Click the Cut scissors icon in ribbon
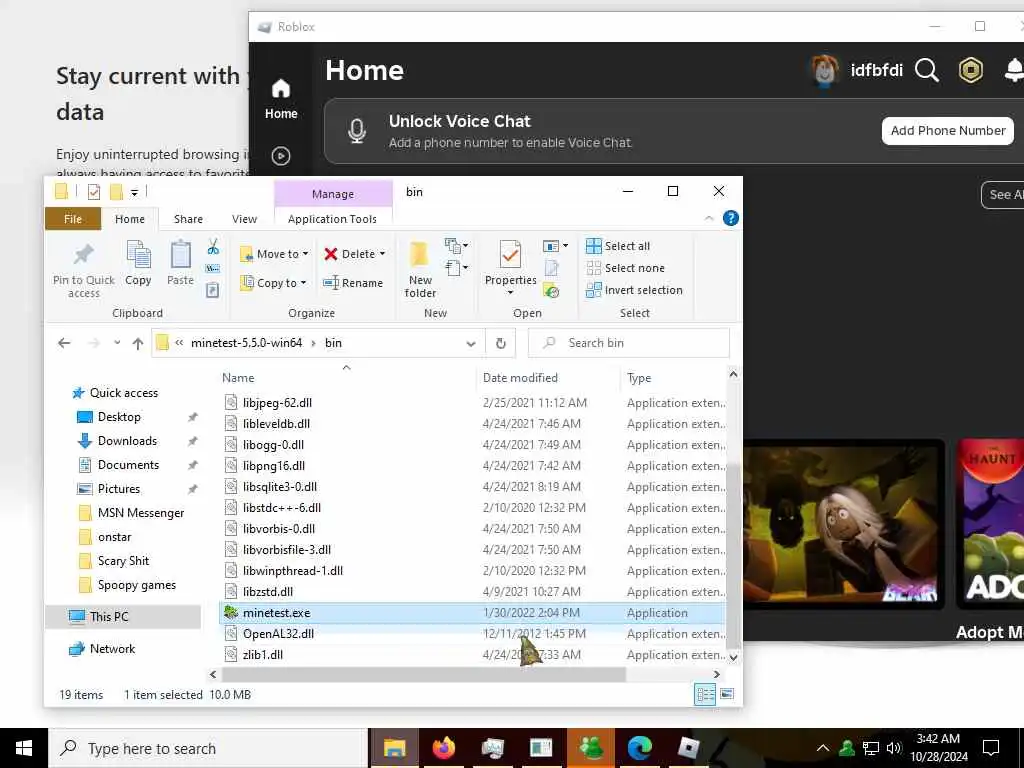 213,246
